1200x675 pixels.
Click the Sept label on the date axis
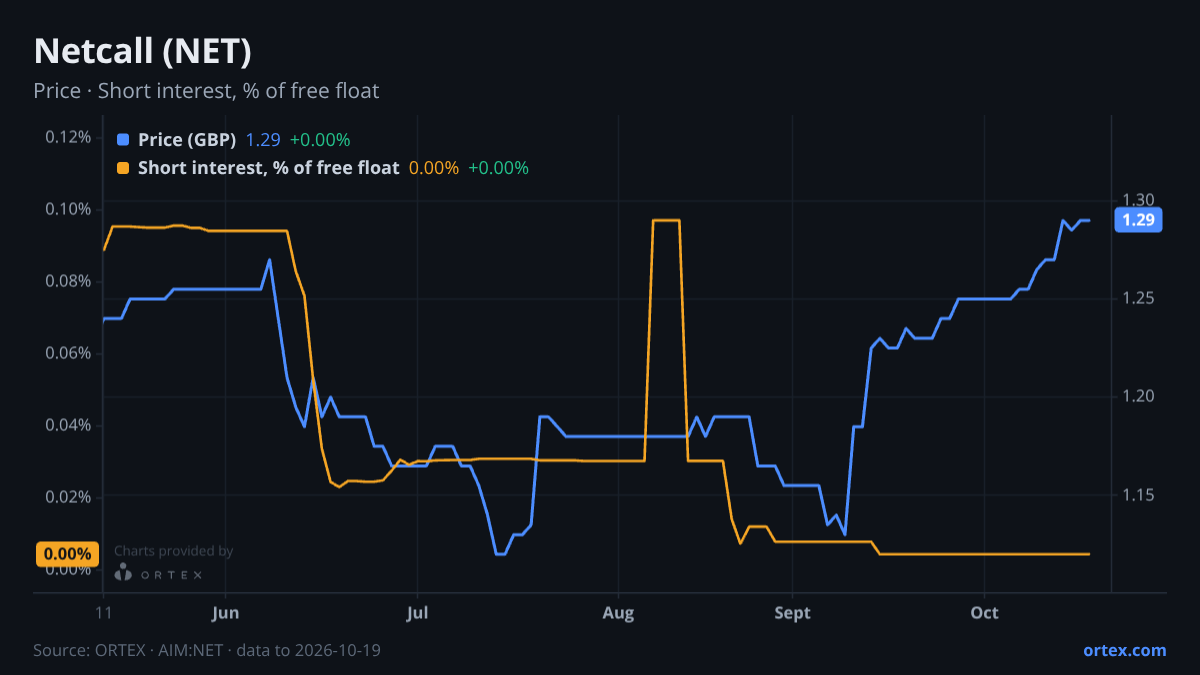coord(792,612)
